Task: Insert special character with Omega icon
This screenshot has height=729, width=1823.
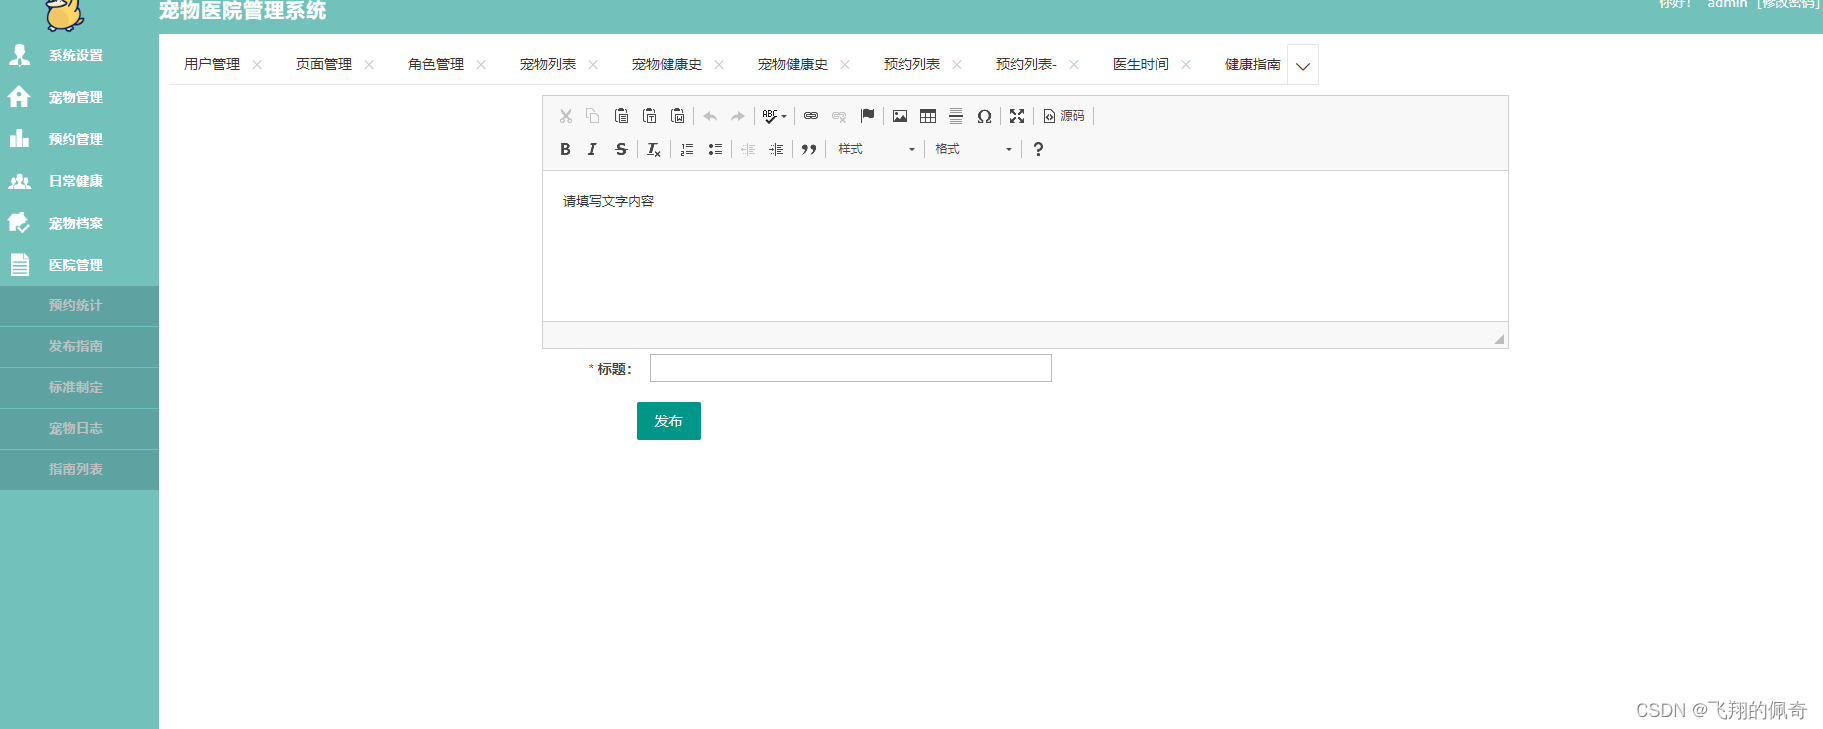Action: click(984, 116)
